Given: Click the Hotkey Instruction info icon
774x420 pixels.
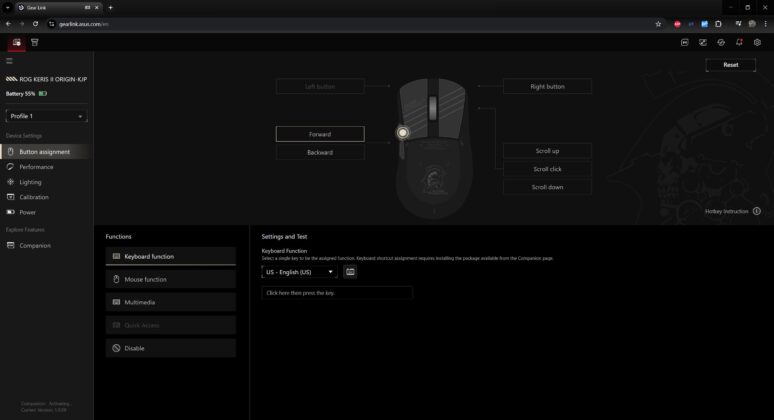Looking at the screenshot, I should pyautogui.click(x=757, y=211).
